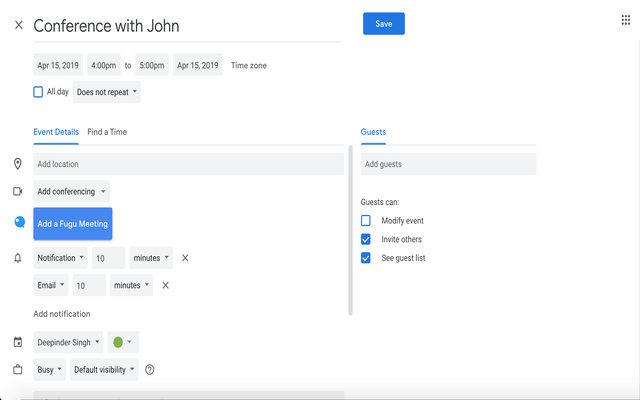Screen dimensions: 640x400
Task: Open the Busy availability dropdown
Action: [50, 370]
